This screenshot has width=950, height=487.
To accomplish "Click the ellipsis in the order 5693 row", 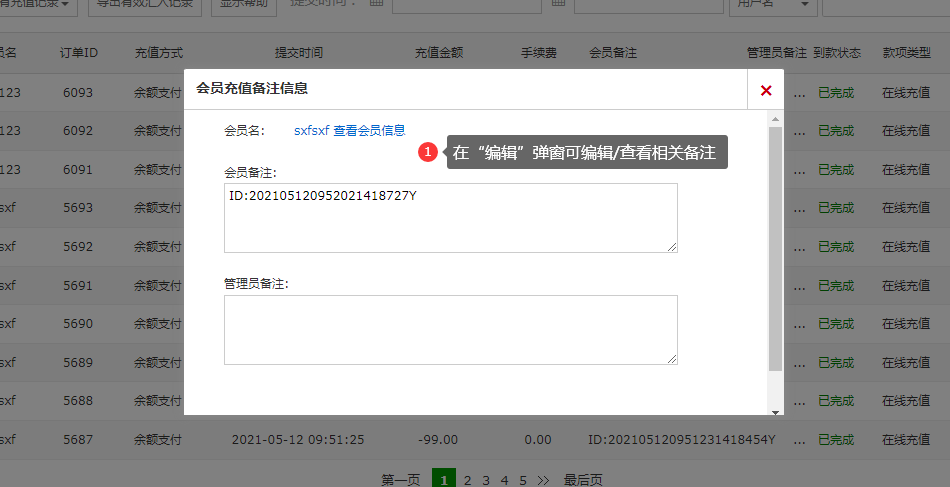I will coord(800,210).
